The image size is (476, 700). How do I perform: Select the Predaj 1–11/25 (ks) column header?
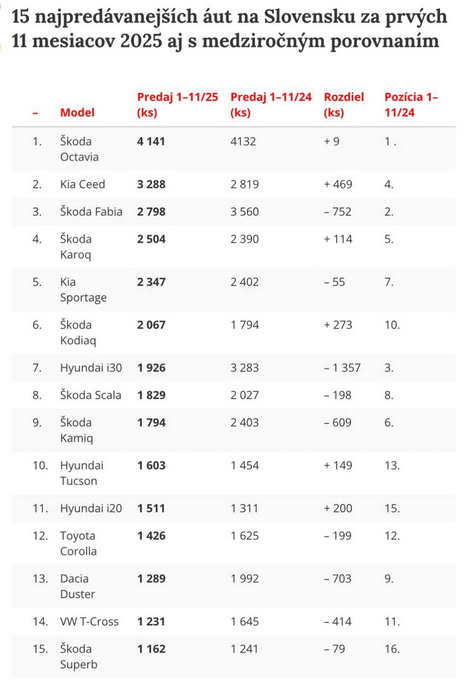[177, 104]
